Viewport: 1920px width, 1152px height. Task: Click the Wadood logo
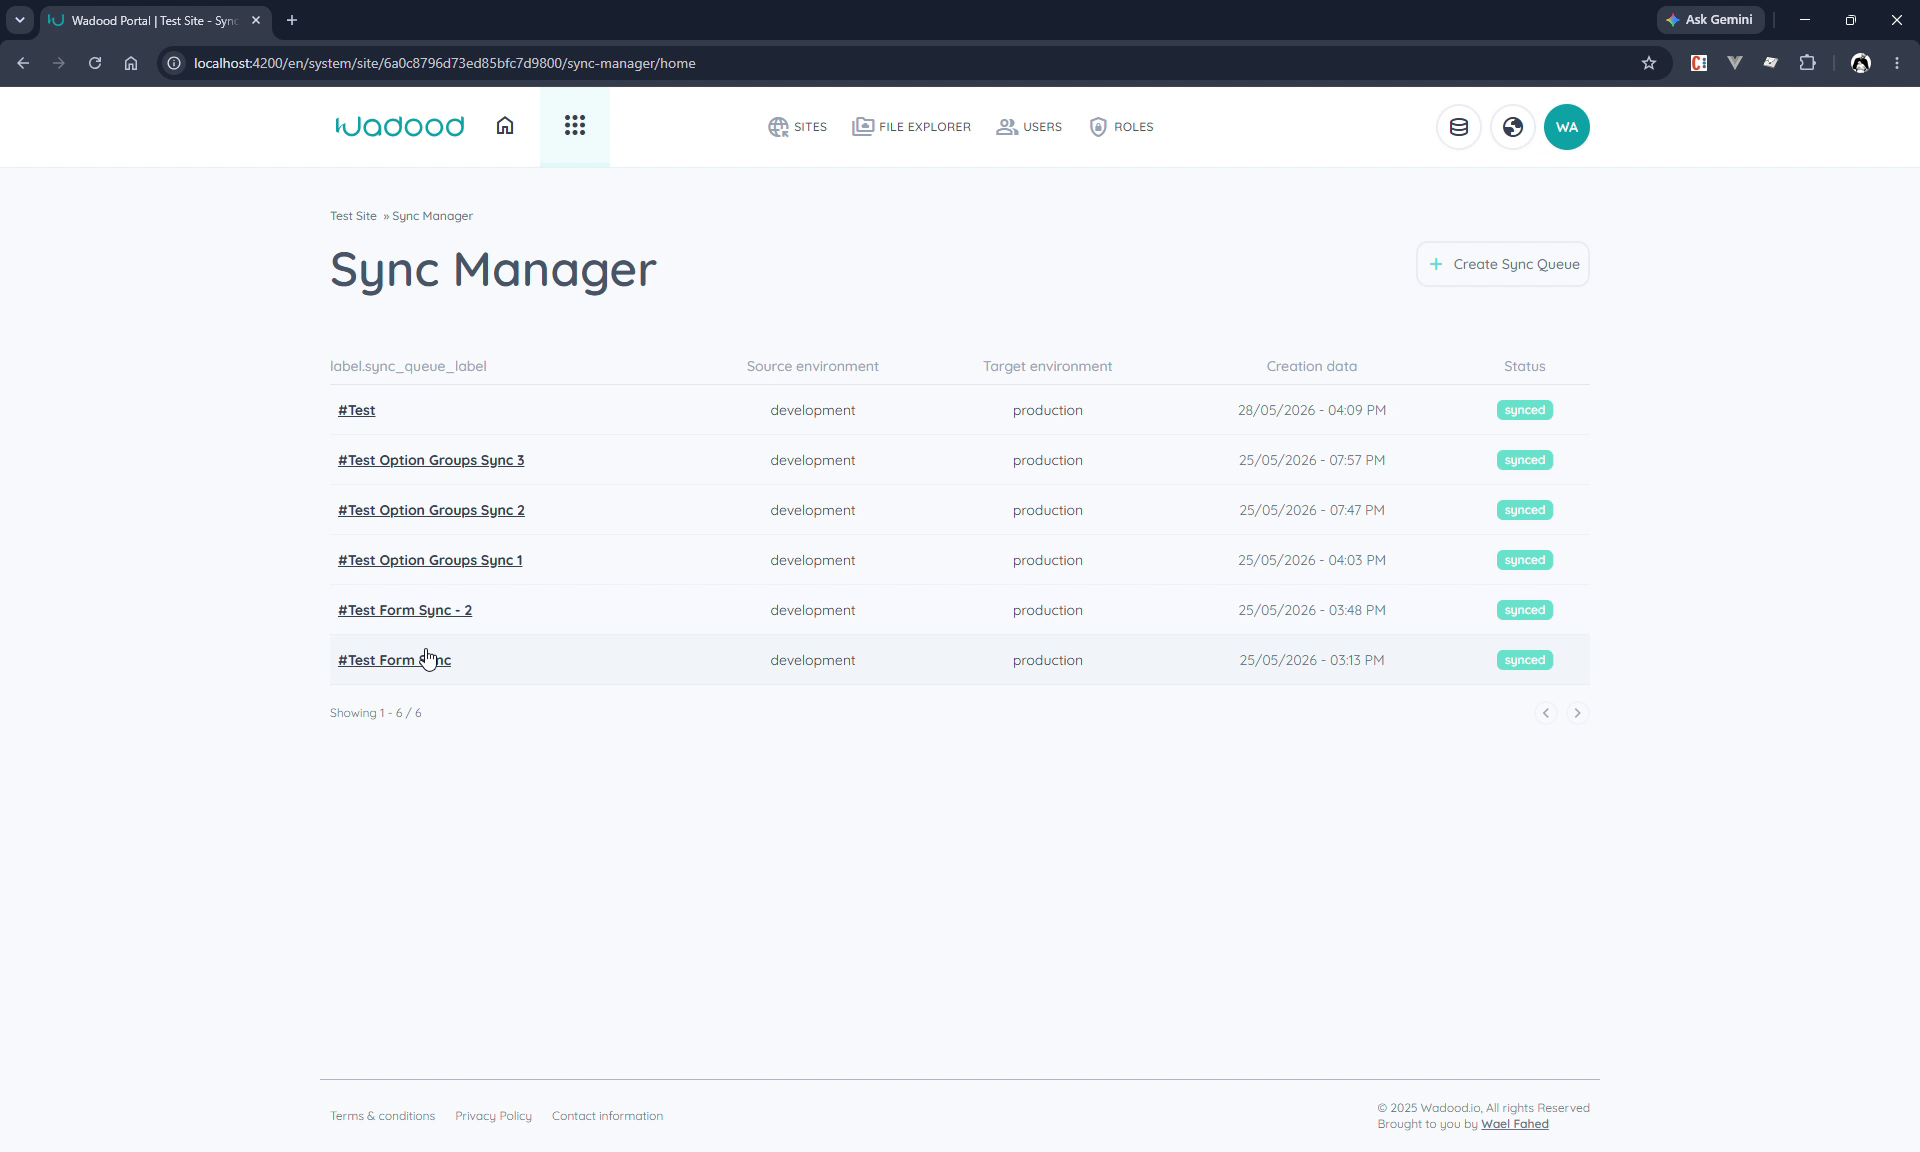[400, 126]
